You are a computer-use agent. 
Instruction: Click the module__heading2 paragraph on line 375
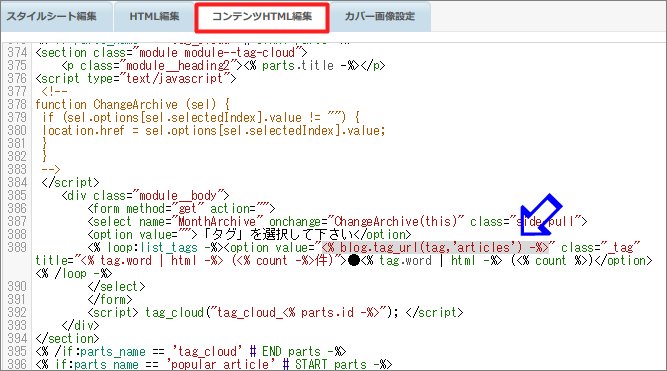click(223, 66)
